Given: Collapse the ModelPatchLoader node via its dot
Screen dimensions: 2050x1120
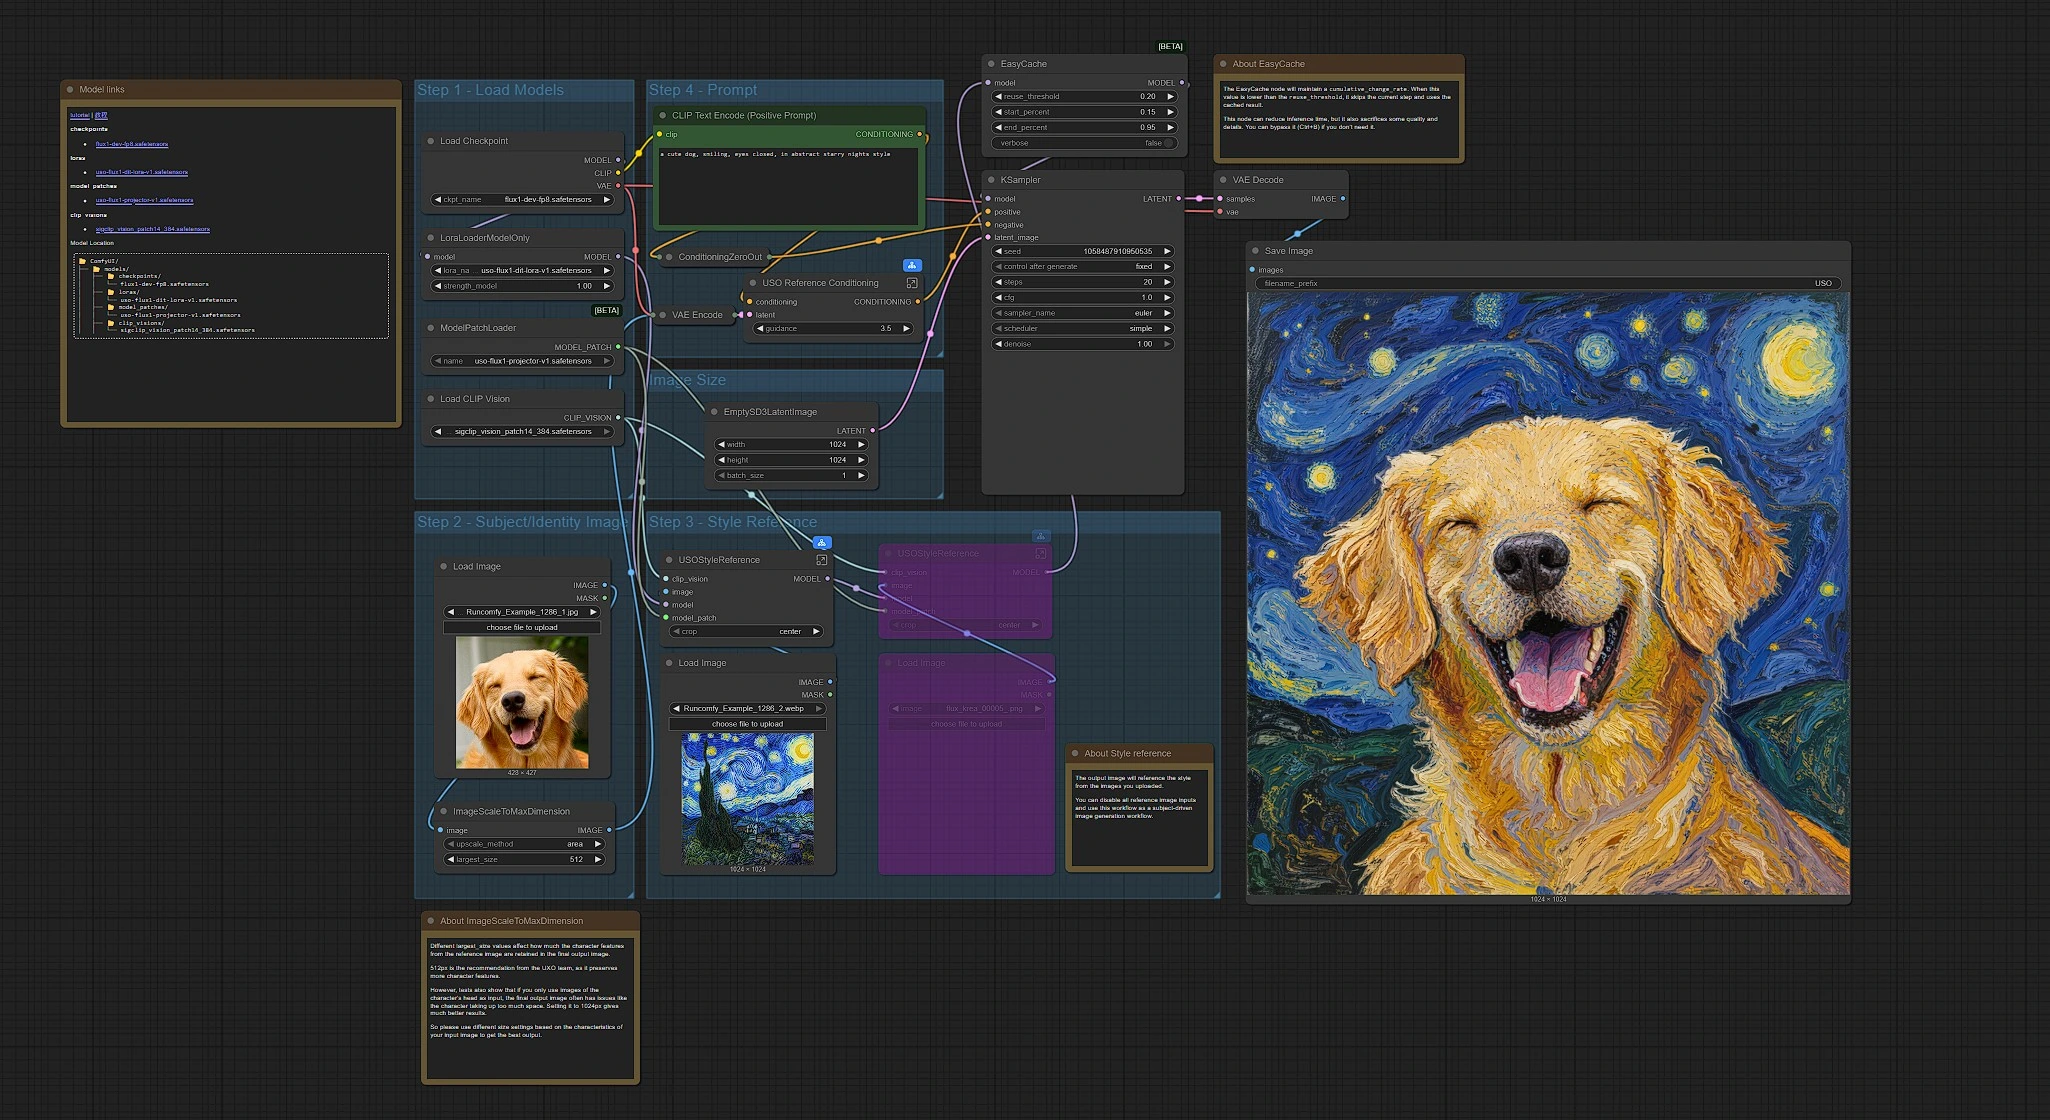Looking at the screenshot, I should coord(431,328).
